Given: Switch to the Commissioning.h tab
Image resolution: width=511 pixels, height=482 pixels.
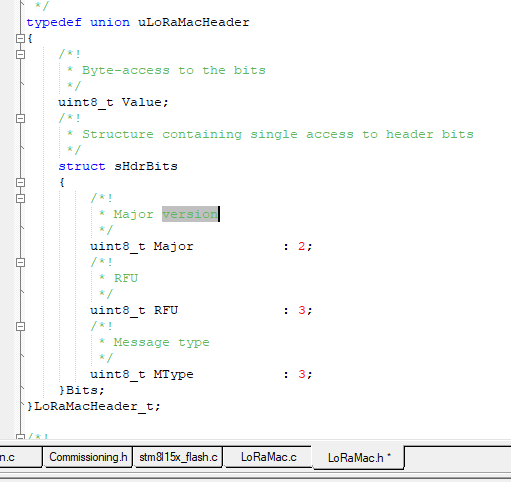Looking at the screenshot, I should click(88, 457).
